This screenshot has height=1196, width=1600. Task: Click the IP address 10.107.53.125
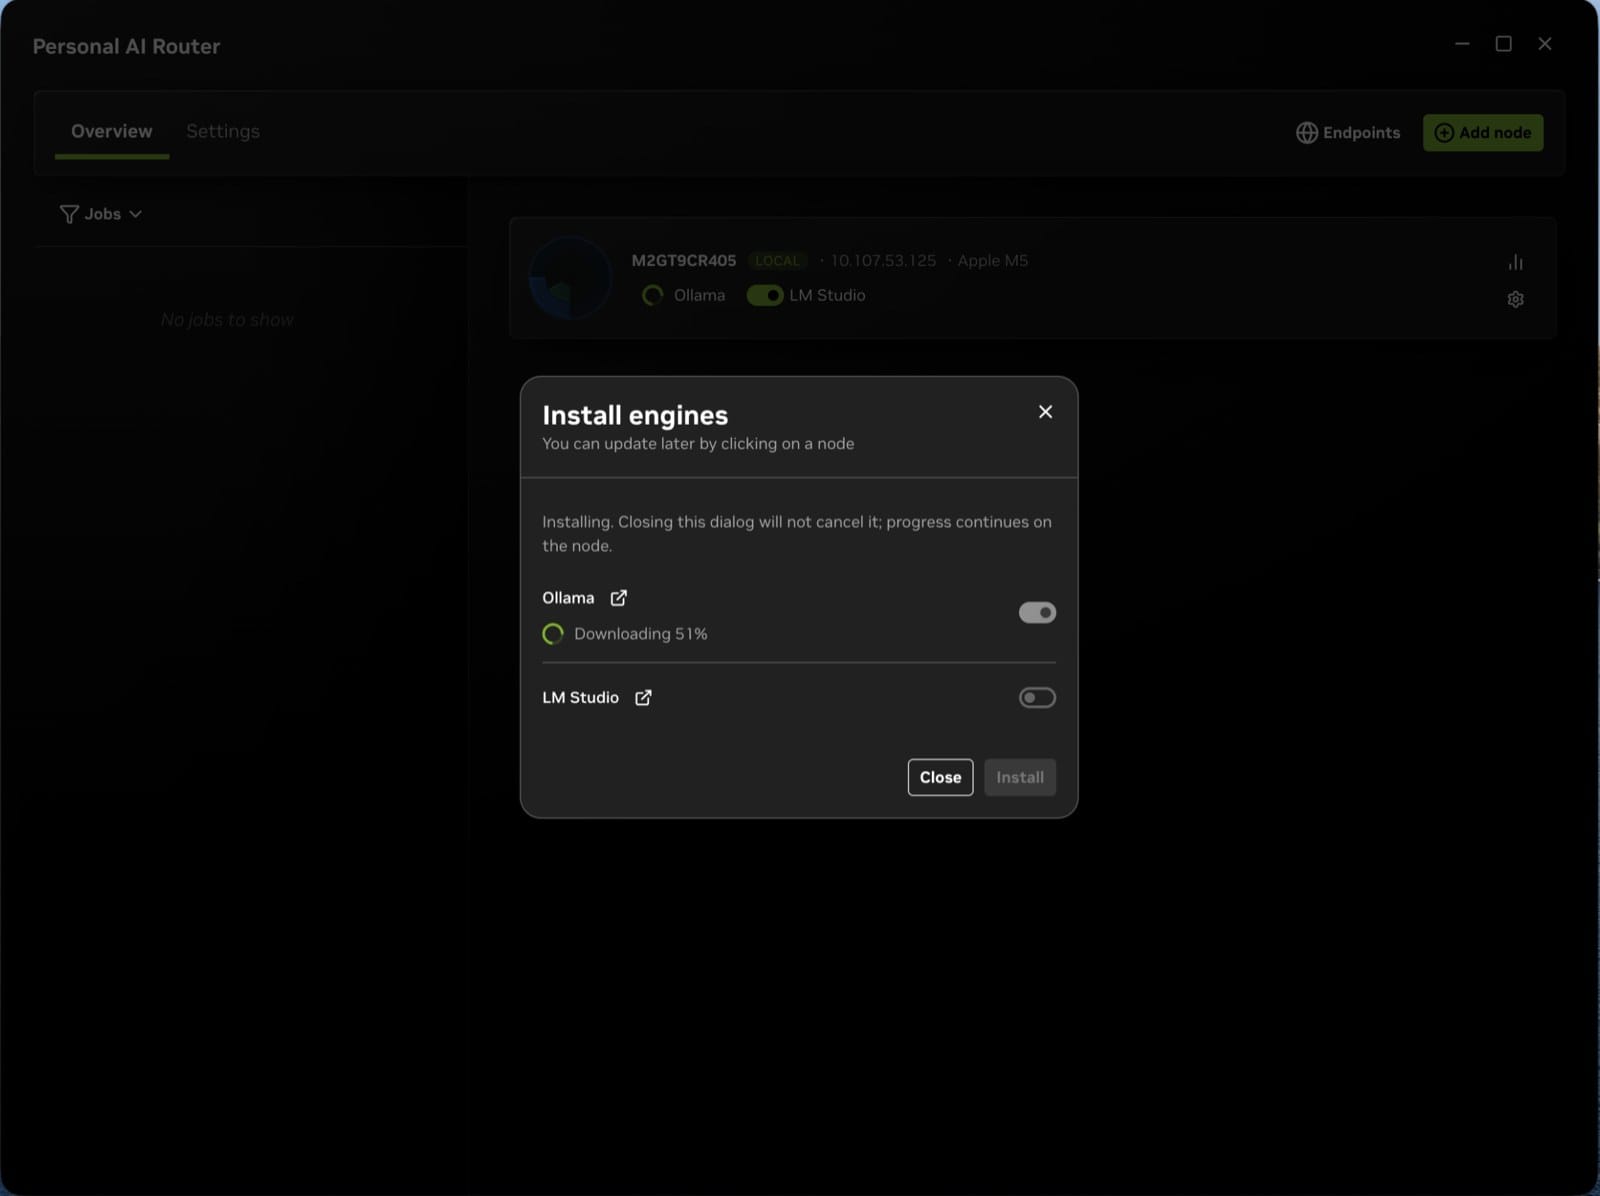[x=883, y=260]
